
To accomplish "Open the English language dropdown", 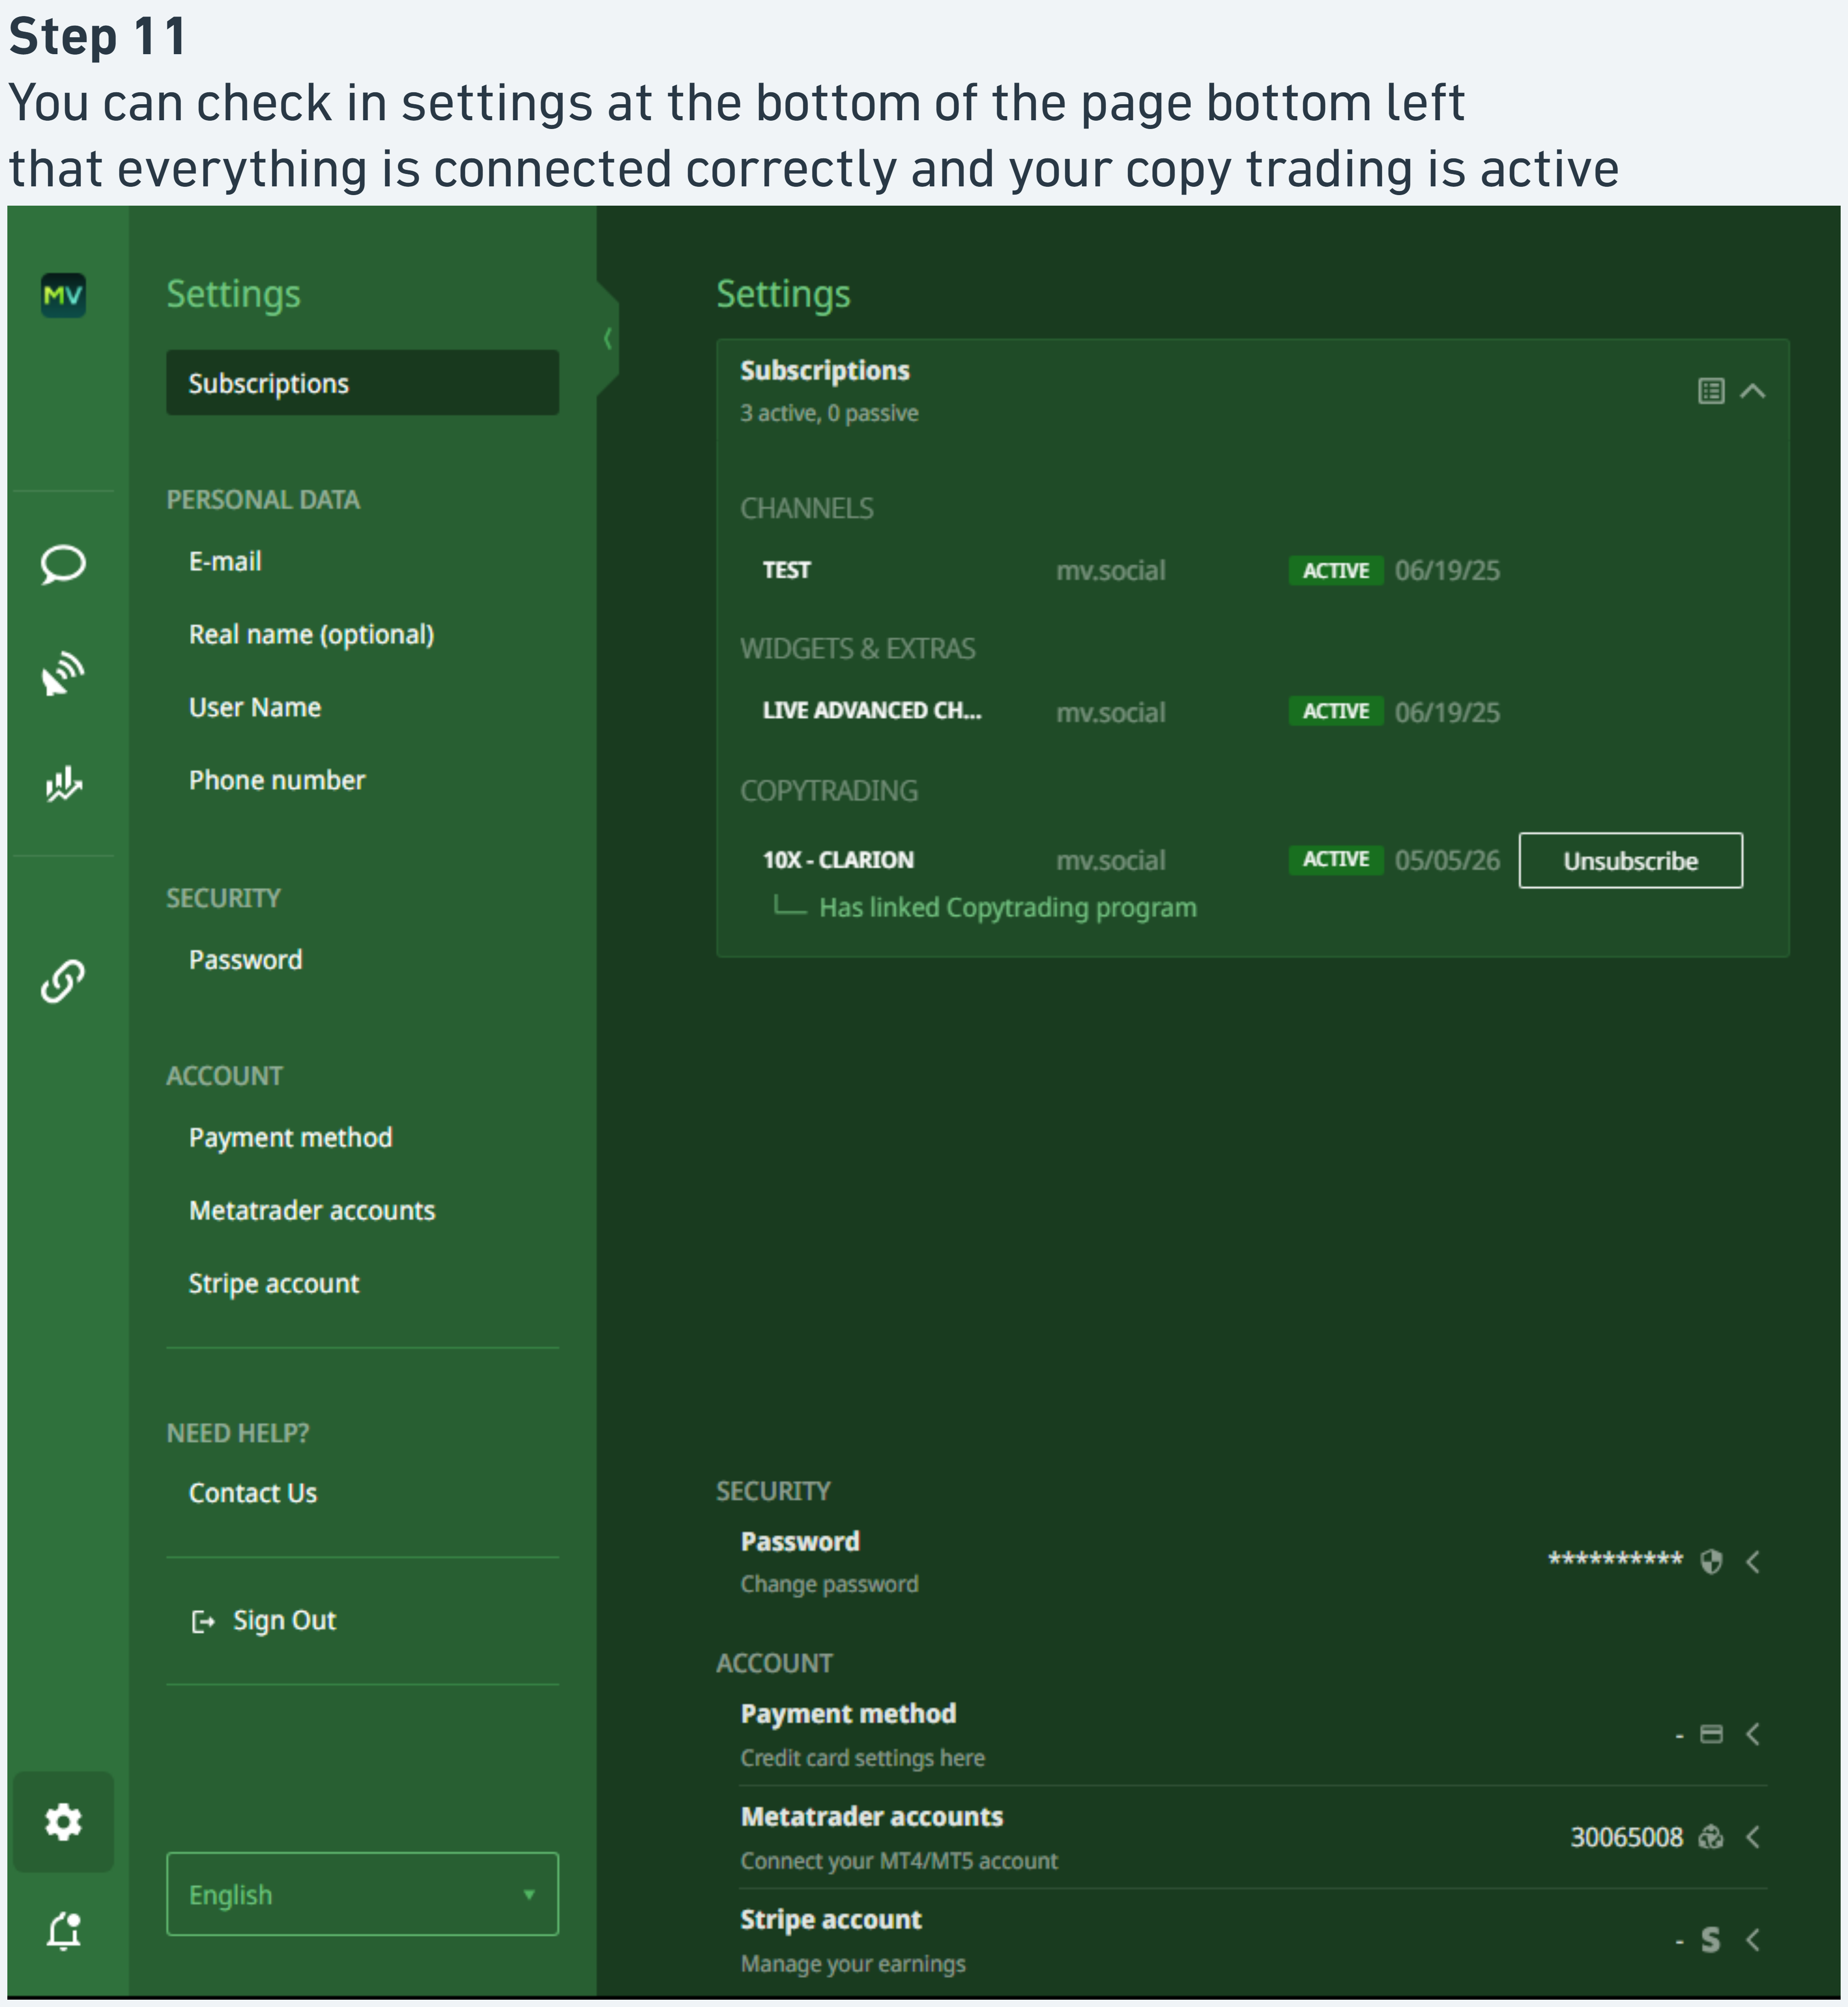I will (362, 1894).
